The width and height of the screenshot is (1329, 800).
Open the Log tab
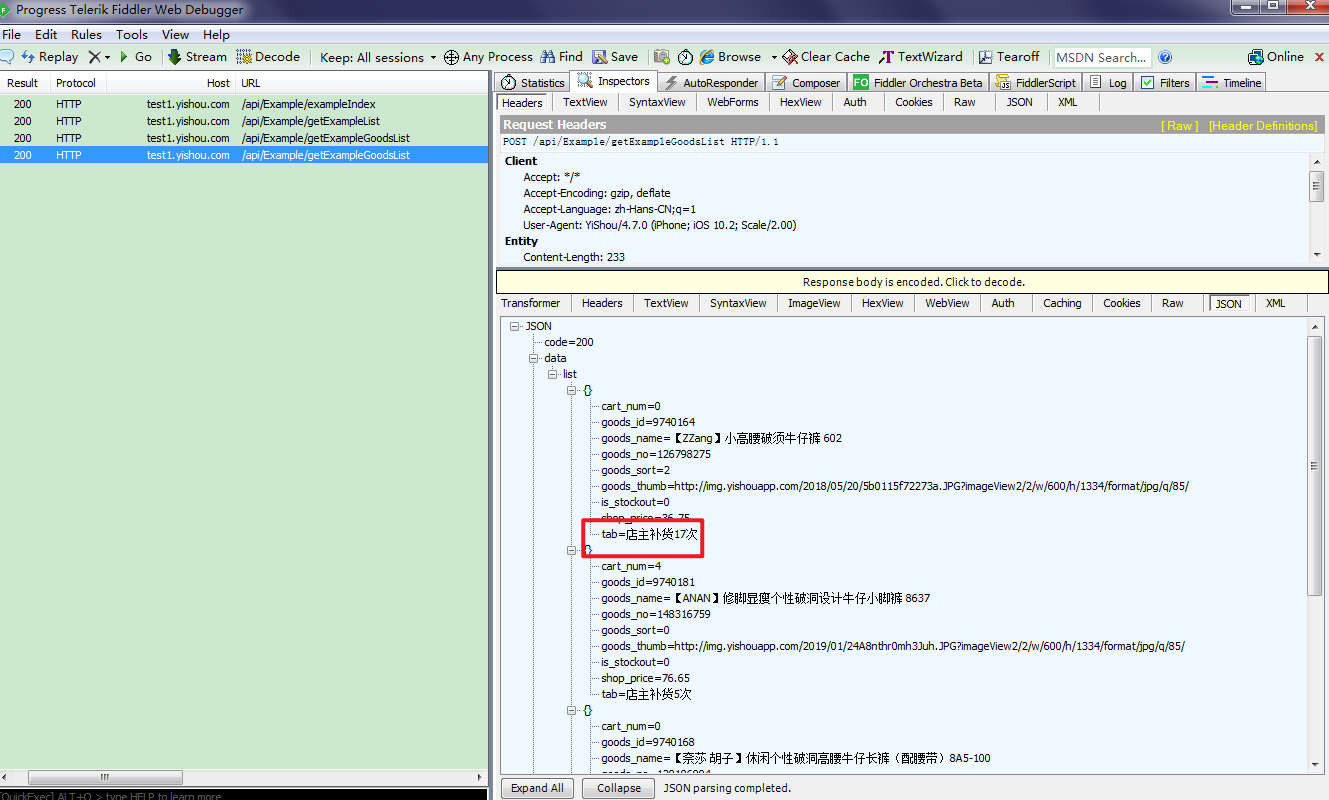1109,83
